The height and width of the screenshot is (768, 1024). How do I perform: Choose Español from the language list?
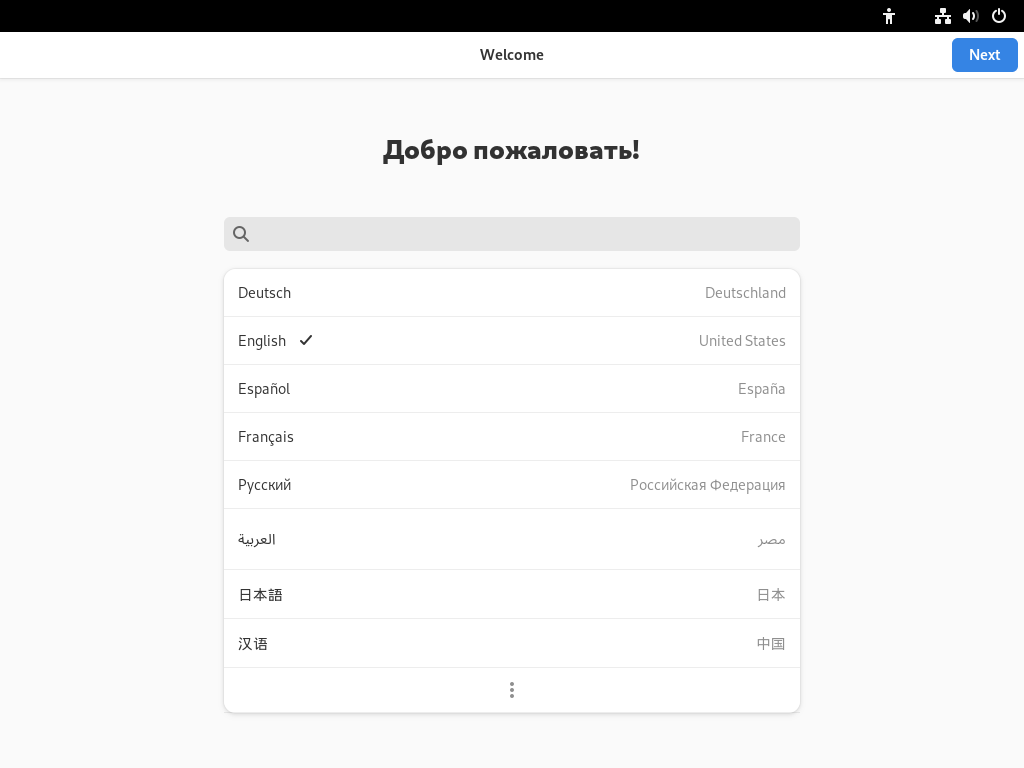(511, 389)
